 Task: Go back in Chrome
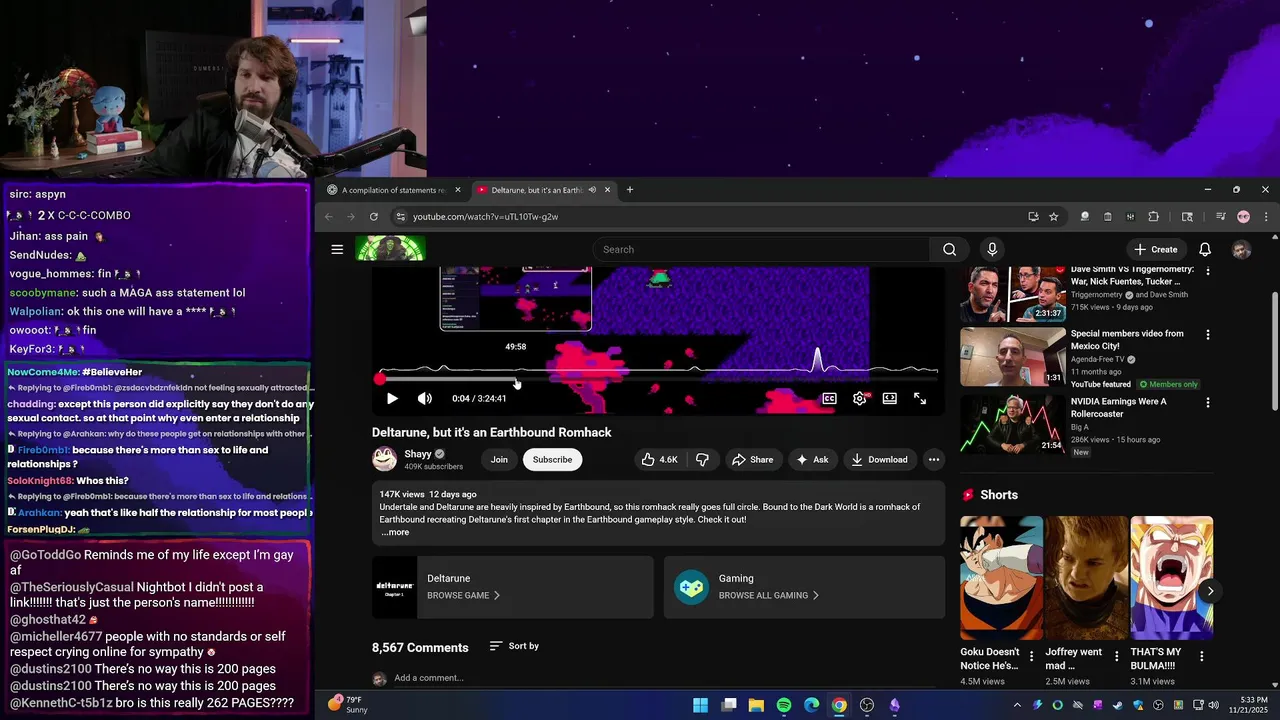tap(328, 216)
